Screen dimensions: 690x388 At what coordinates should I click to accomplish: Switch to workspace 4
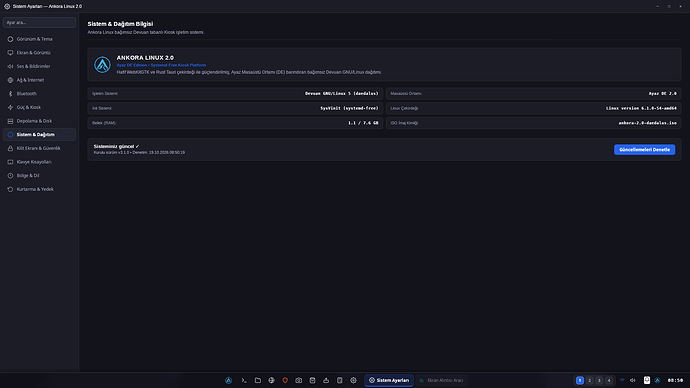(609, 381)
